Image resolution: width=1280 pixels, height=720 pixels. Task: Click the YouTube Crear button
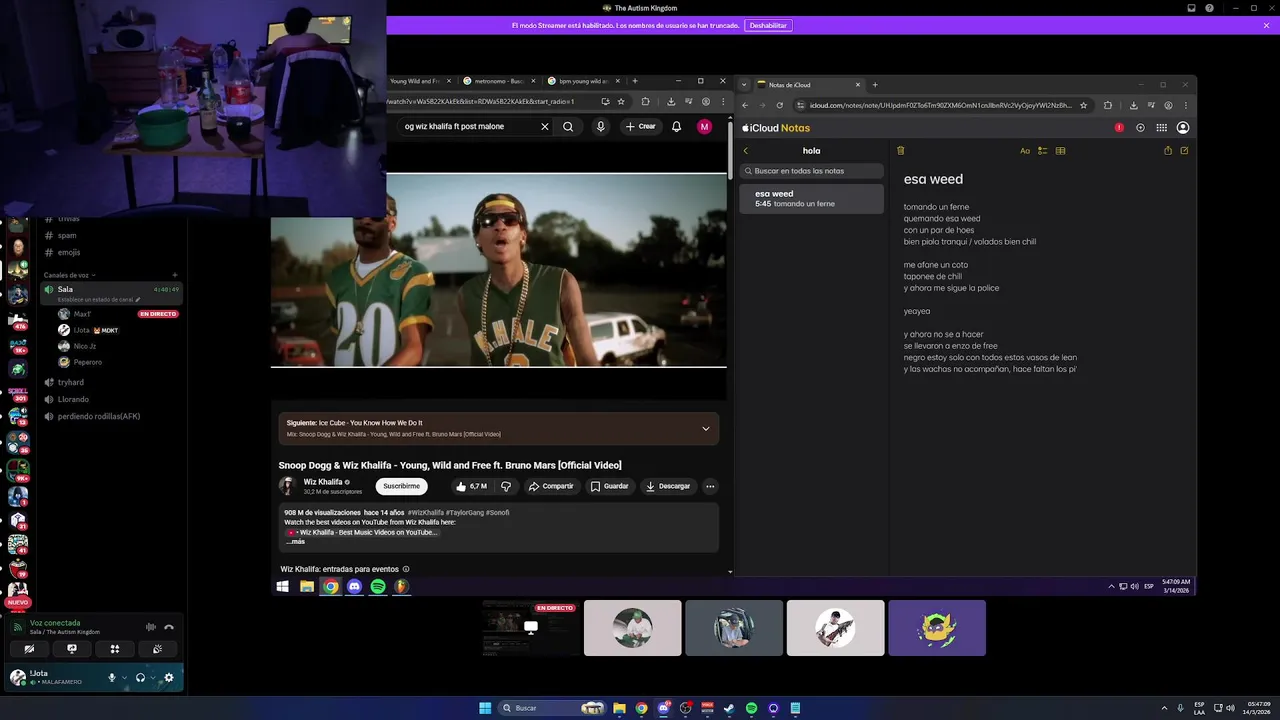(x=640, y=126)
